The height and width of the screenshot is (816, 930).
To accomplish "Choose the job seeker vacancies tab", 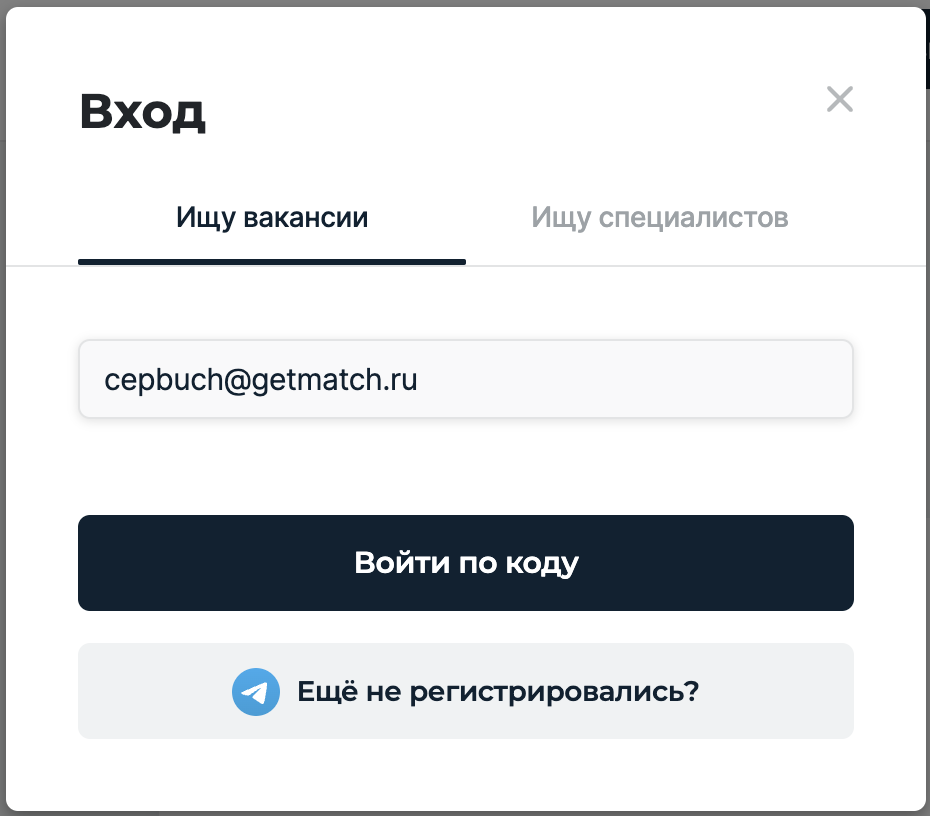I will pyautogui.click(x=272, y=217).
